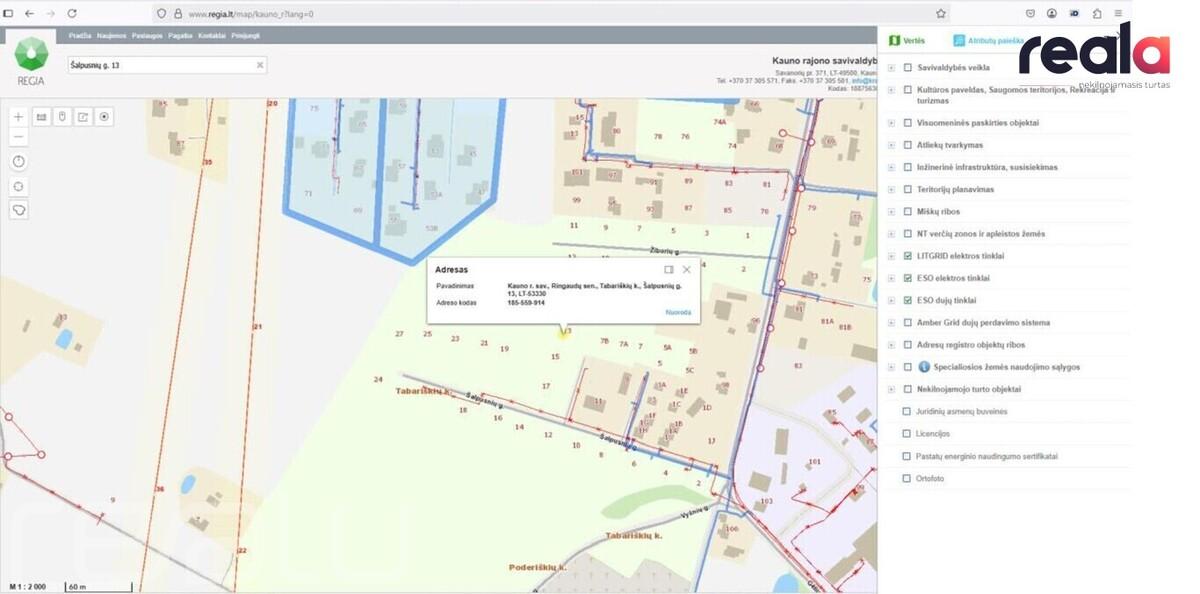Expand Inžinerinė infrastruktūra, susisiekimas group
Viewport: 1200px width, 594px height.
coord(891,167)
